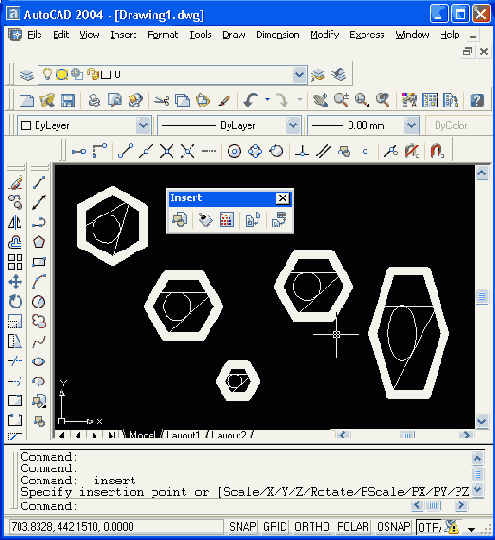This screenshot has height=540, width=495.
Task: Toggle layer lock padlock icon
Action: tap(93, 74)
